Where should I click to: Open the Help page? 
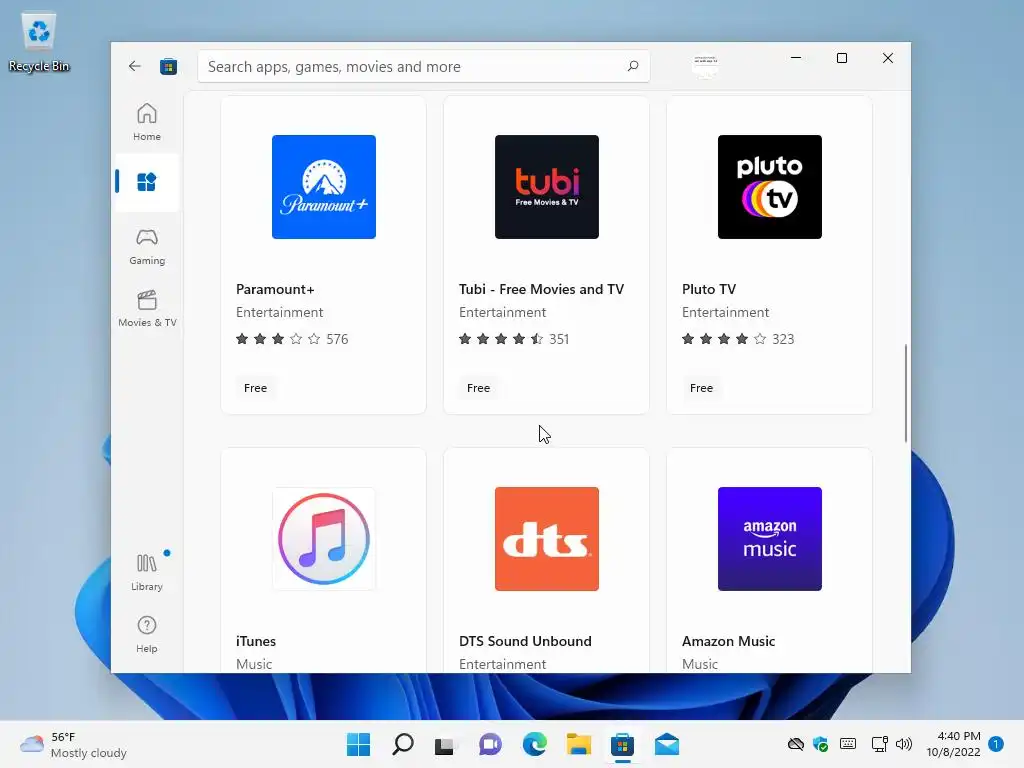coord(147,634)
